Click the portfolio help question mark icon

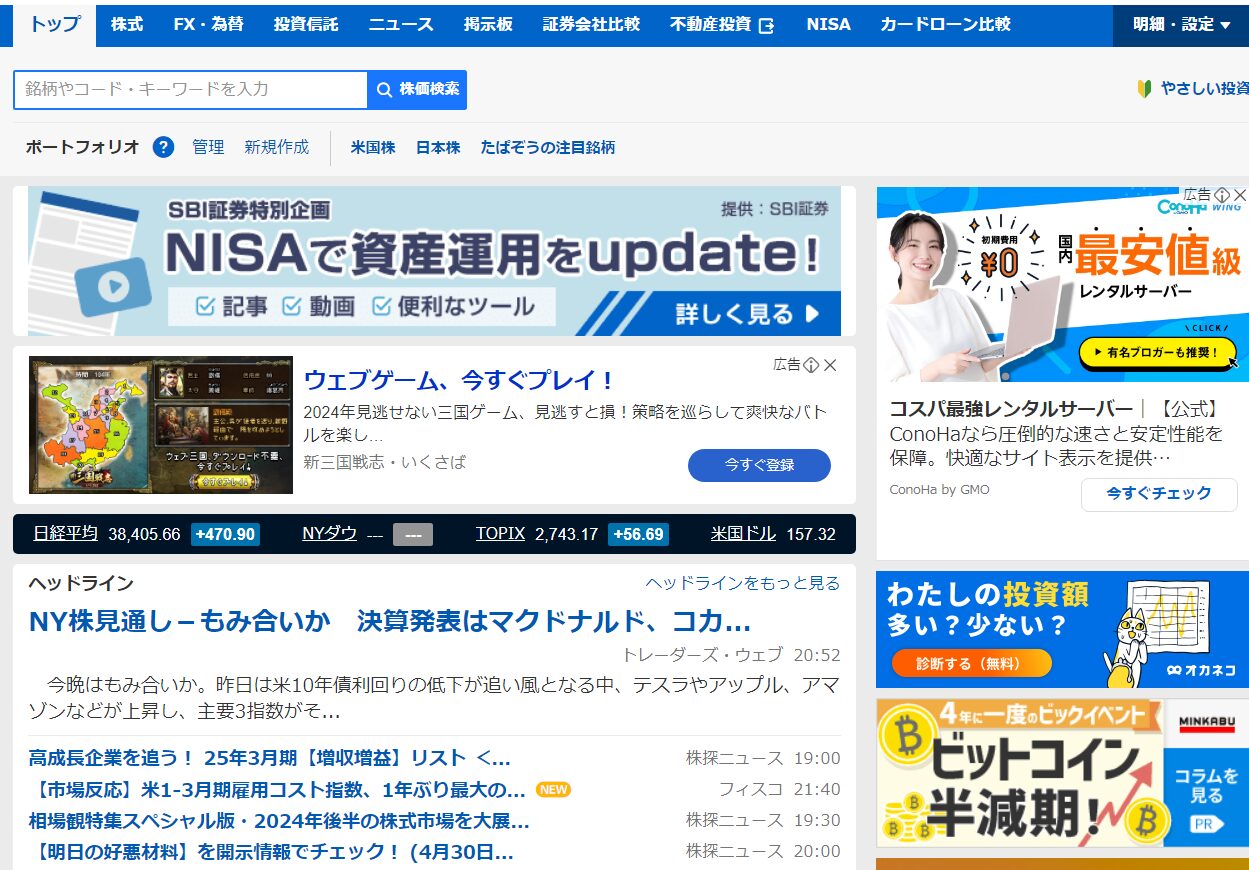[x=164, y=147]
